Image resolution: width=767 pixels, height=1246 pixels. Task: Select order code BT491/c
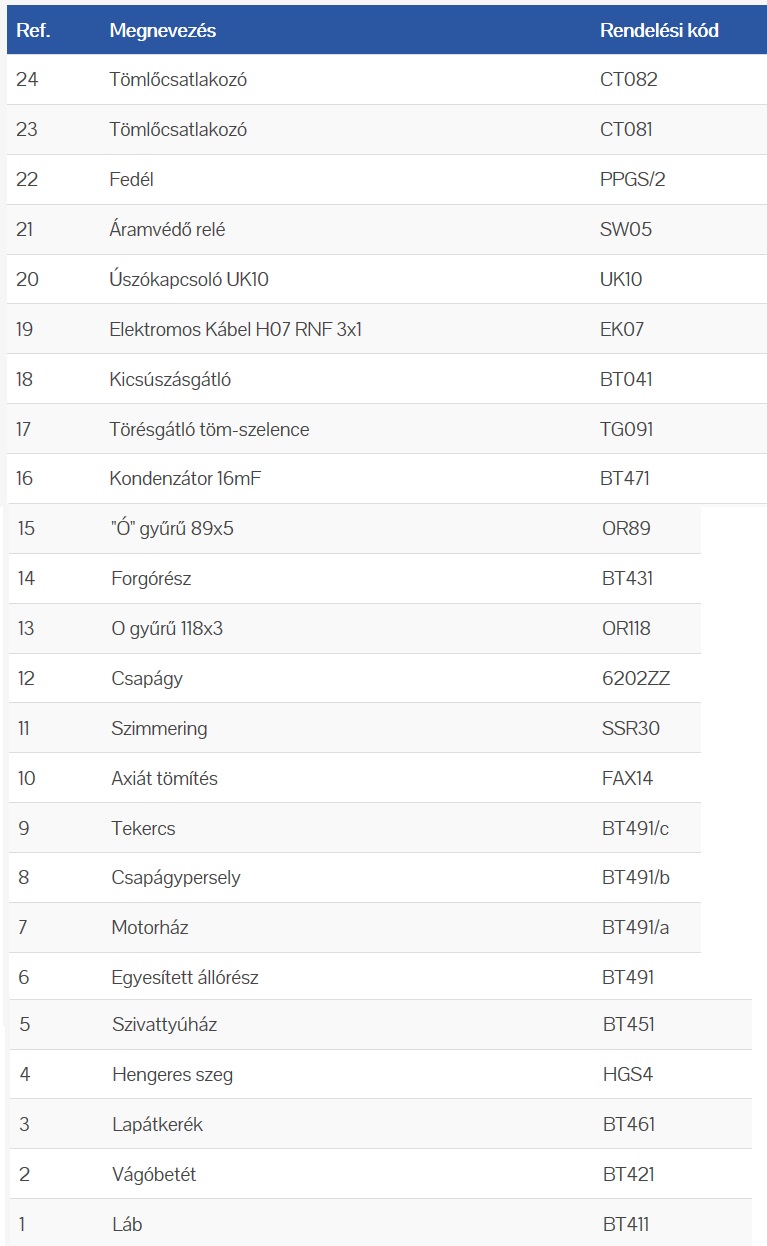636,828
